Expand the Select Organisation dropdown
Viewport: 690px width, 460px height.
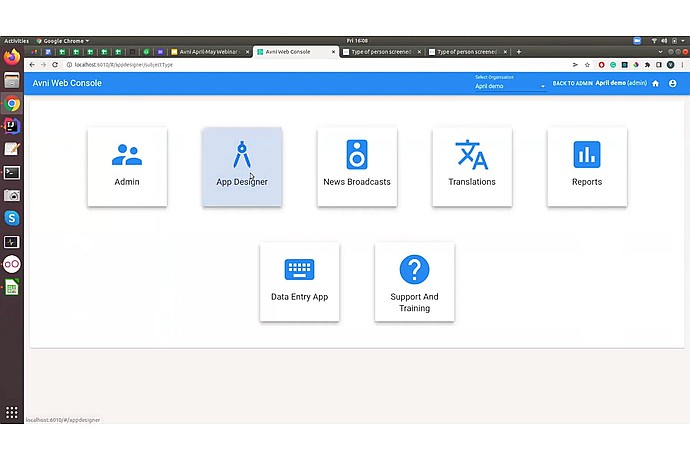pyautogui.click(x=510, y=86)
